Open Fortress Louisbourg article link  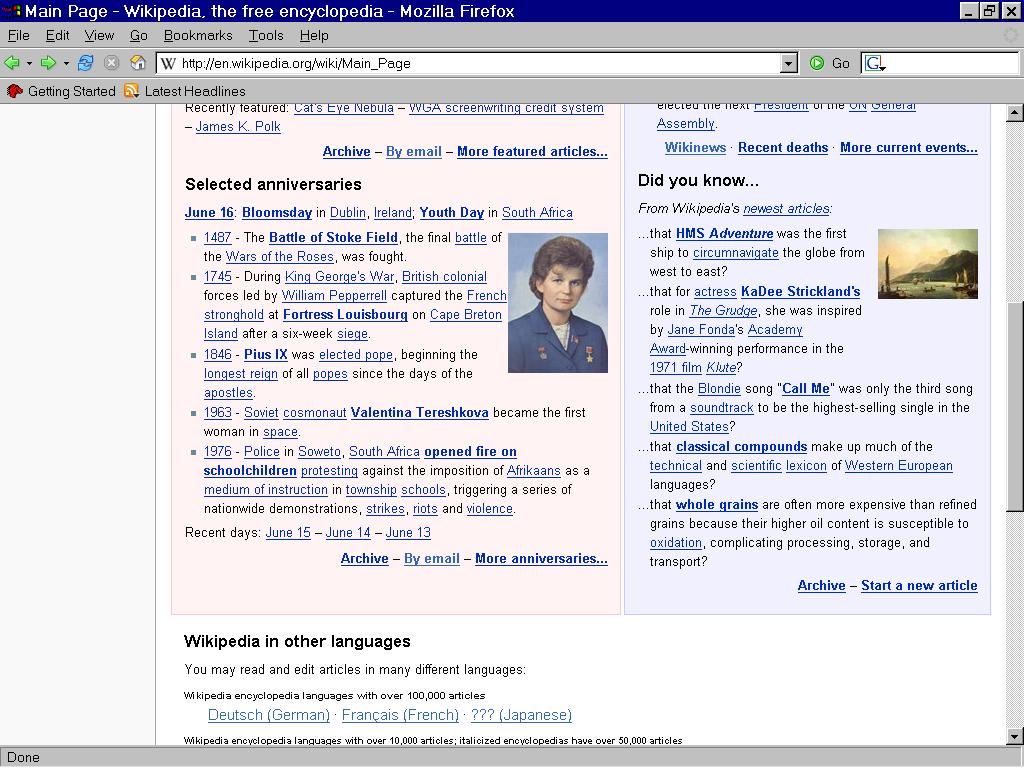(345, 314)
